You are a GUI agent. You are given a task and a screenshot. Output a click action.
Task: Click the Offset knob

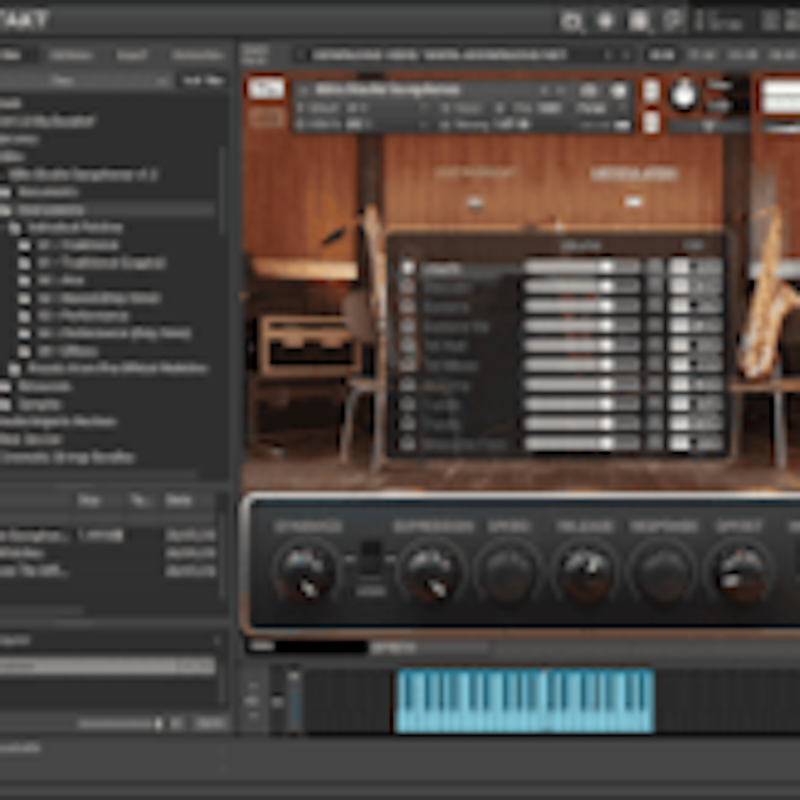[x=741, y=572]
